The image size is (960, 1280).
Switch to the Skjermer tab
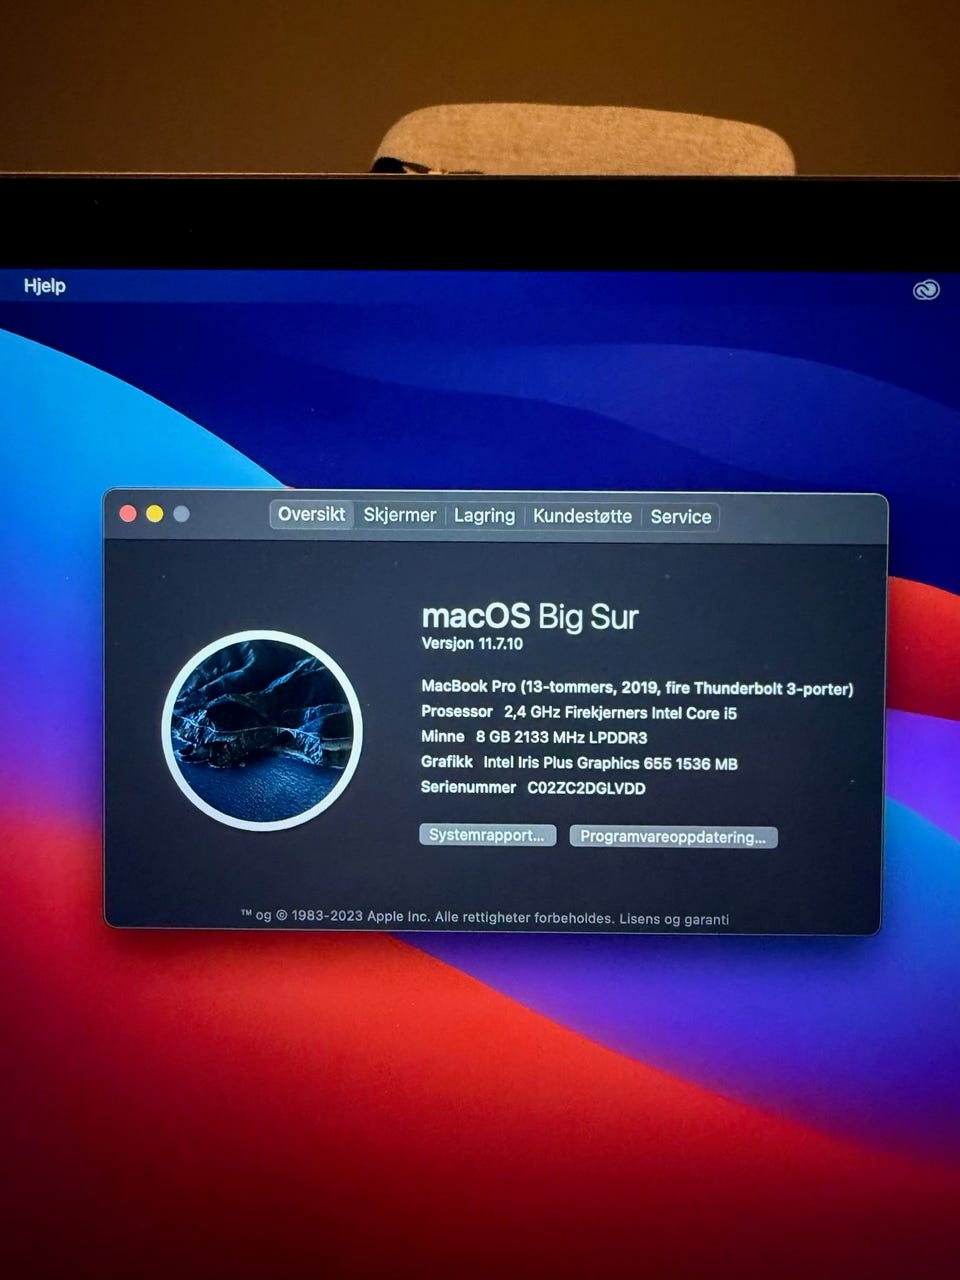click(399, 515)
